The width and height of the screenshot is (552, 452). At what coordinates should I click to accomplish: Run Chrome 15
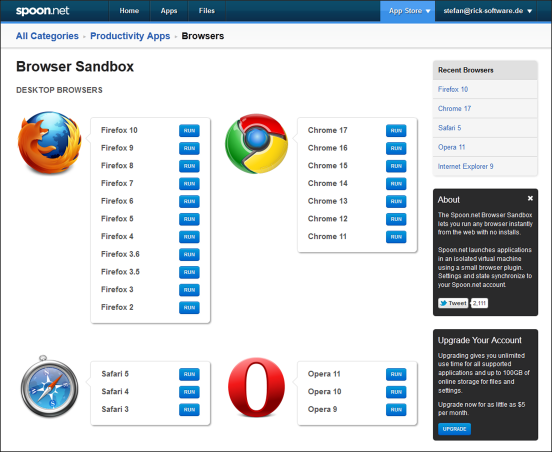click(x=396, y=166)
